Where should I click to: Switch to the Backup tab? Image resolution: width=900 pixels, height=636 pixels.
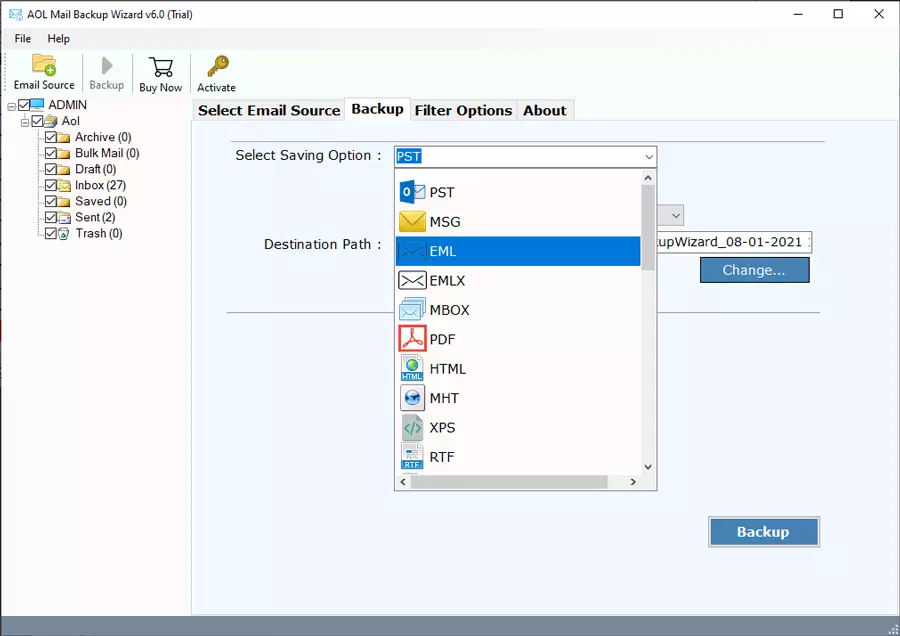[378, 109]
